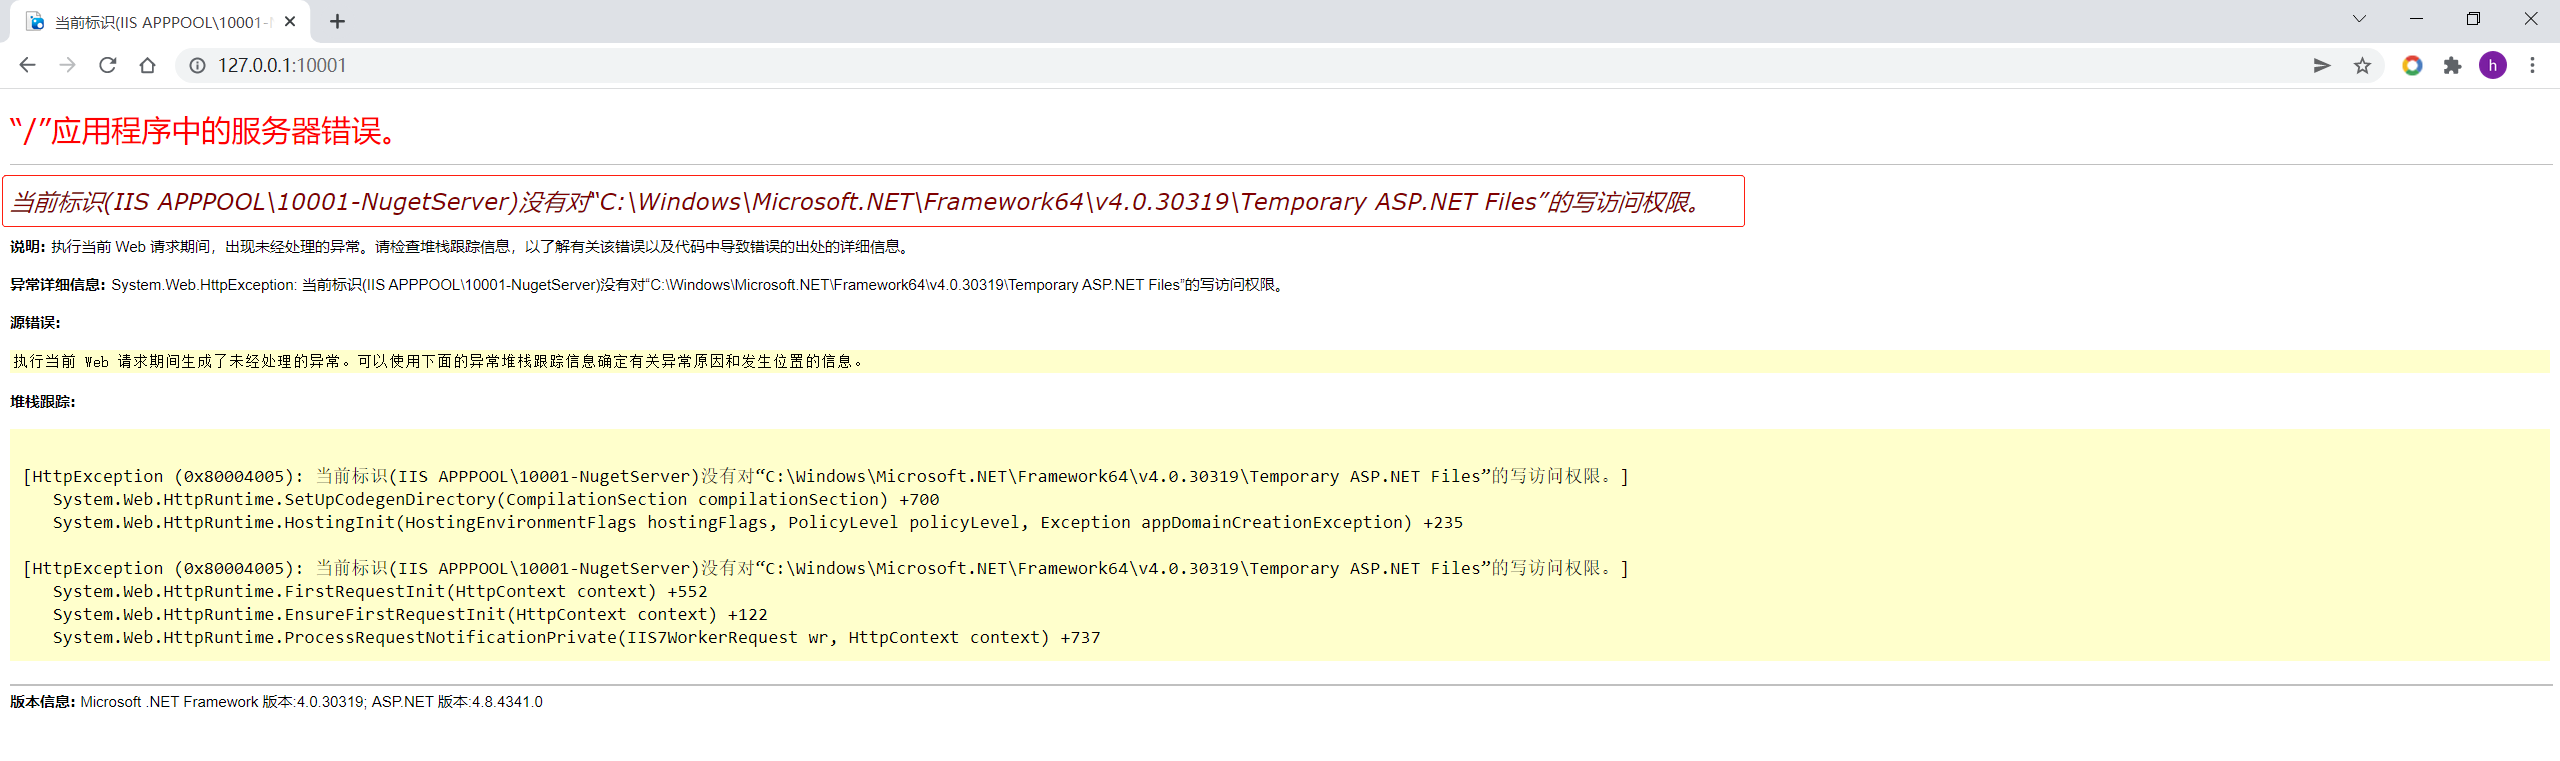Click the SetUpCodegenDirectory +700 stack line

coord(496,500)
